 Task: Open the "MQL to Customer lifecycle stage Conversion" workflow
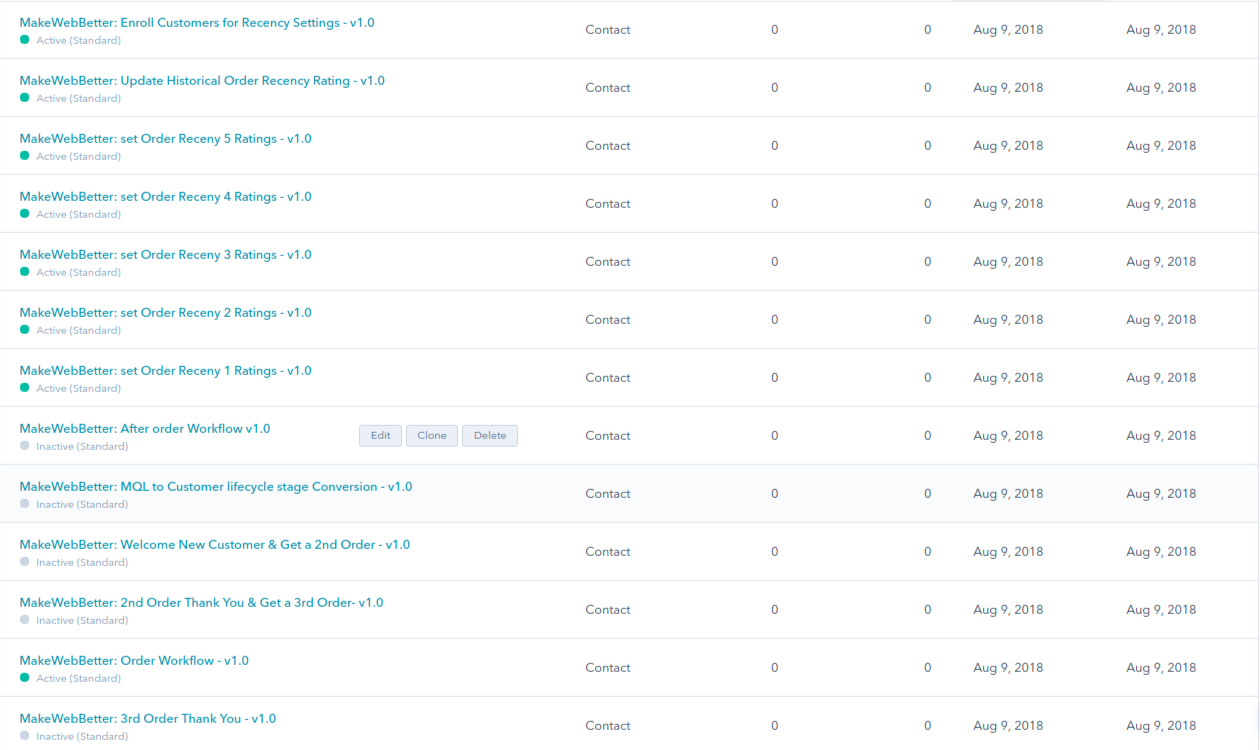(216, 486)
